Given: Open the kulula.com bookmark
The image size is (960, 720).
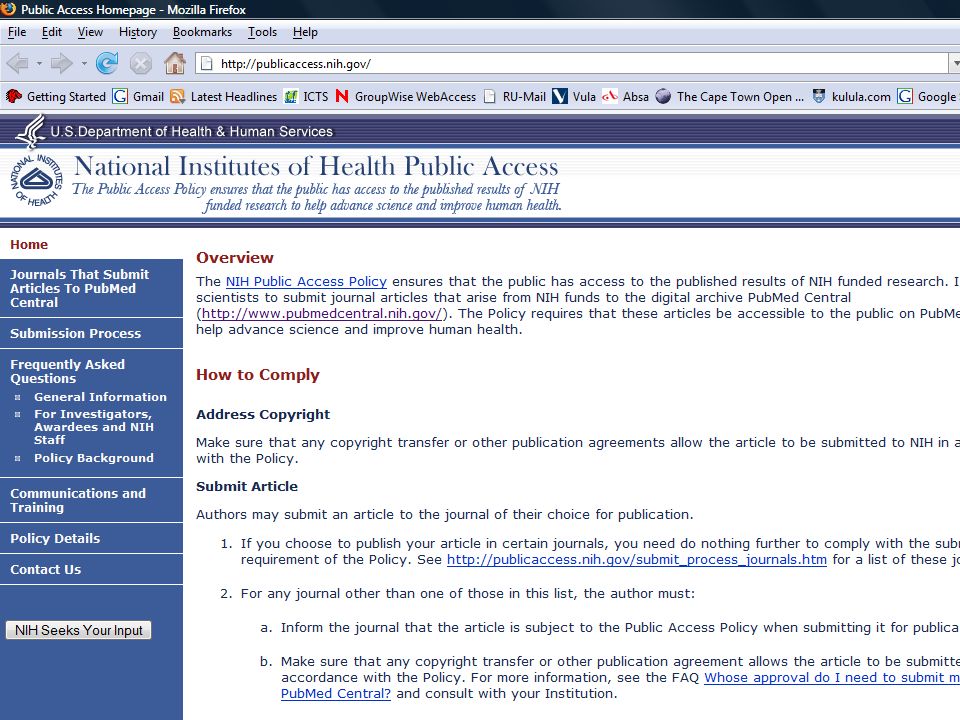Looking at the screenshot, I should pyautogui.click(x=850, y=97).
